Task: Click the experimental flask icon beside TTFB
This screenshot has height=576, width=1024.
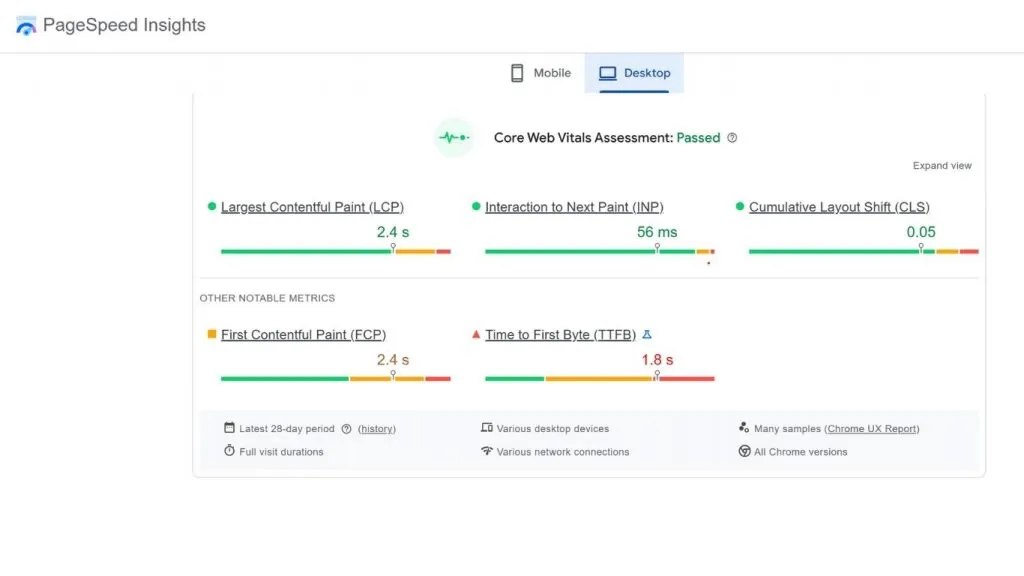Action: pyautogui.click(x=647, y=334)
